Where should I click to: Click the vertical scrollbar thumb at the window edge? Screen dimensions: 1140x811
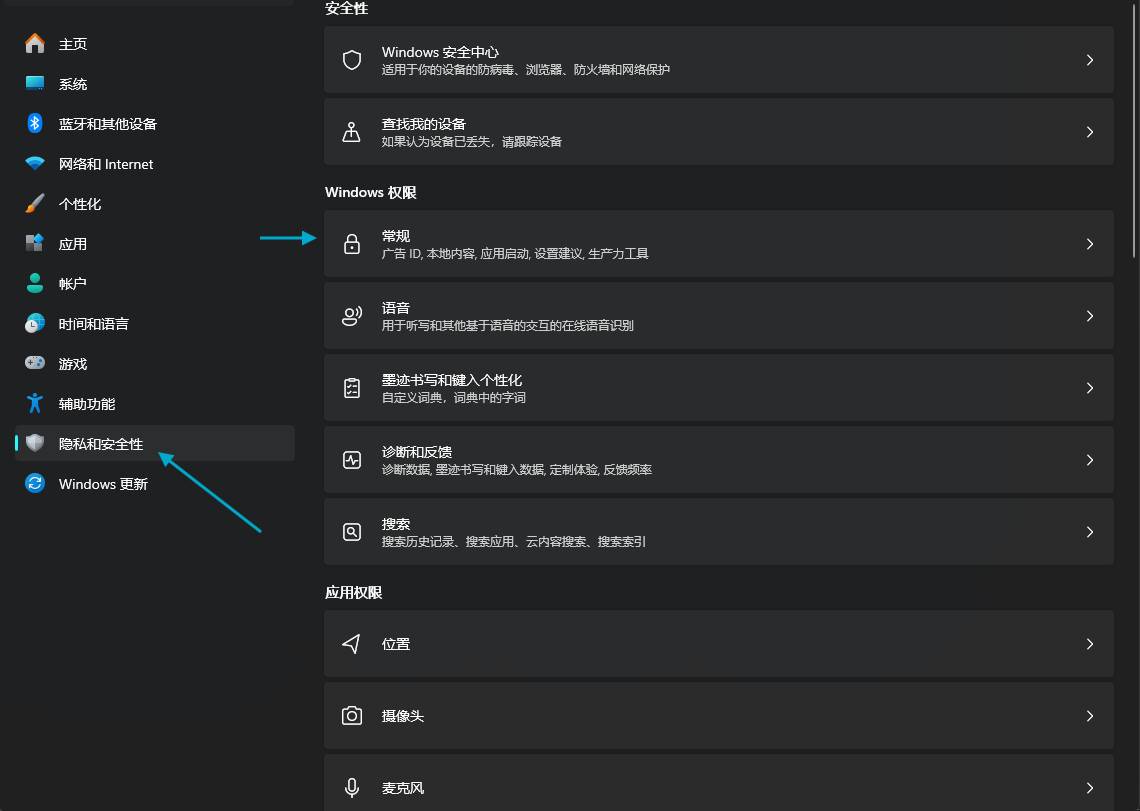click(x=1134, y=129)
